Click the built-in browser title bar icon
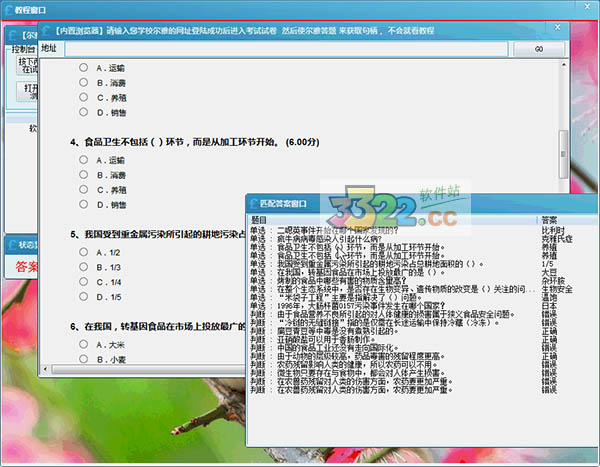Viewport: 600px width, 467px height. 46,31
